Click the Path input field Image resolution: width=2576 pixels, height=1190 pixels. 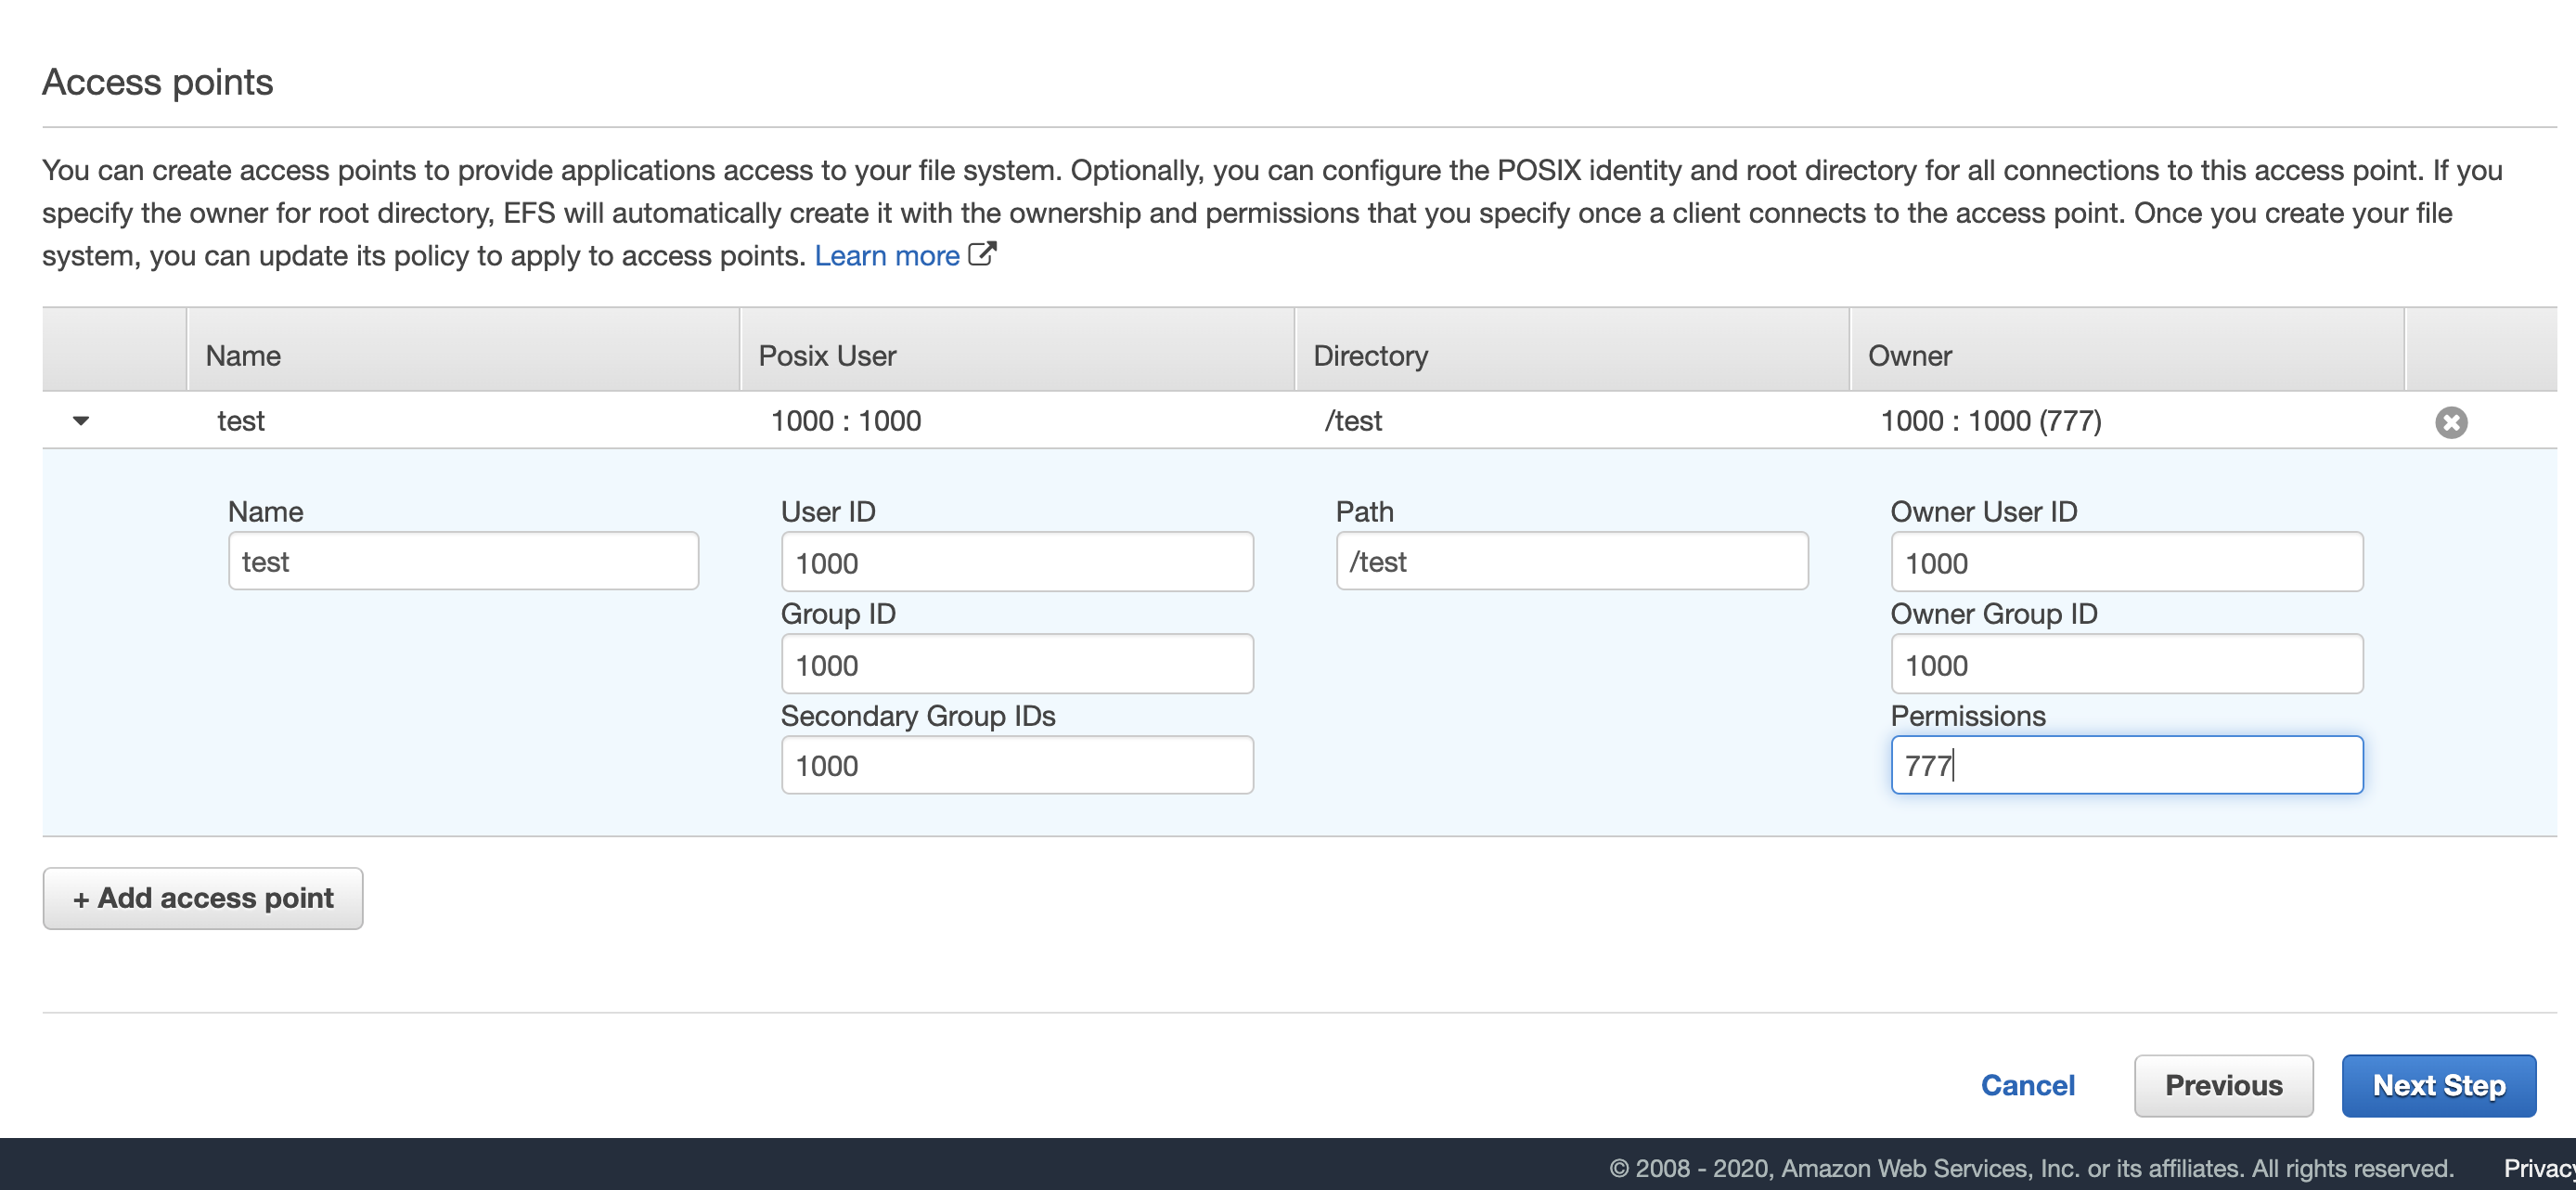point(1571,561)
